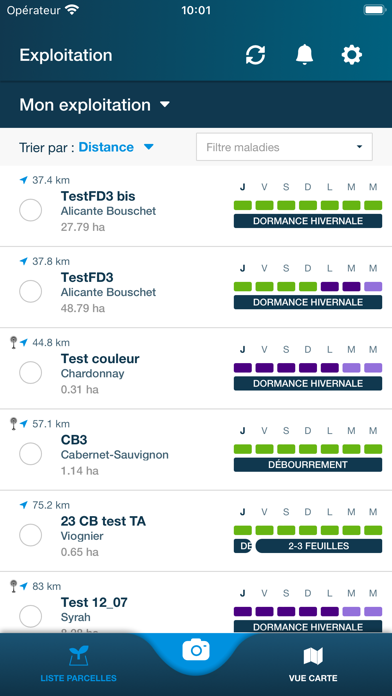Select the Test couleur parcel circle
This screenshot has height=696, width=392.
click(x=31, y=372)
